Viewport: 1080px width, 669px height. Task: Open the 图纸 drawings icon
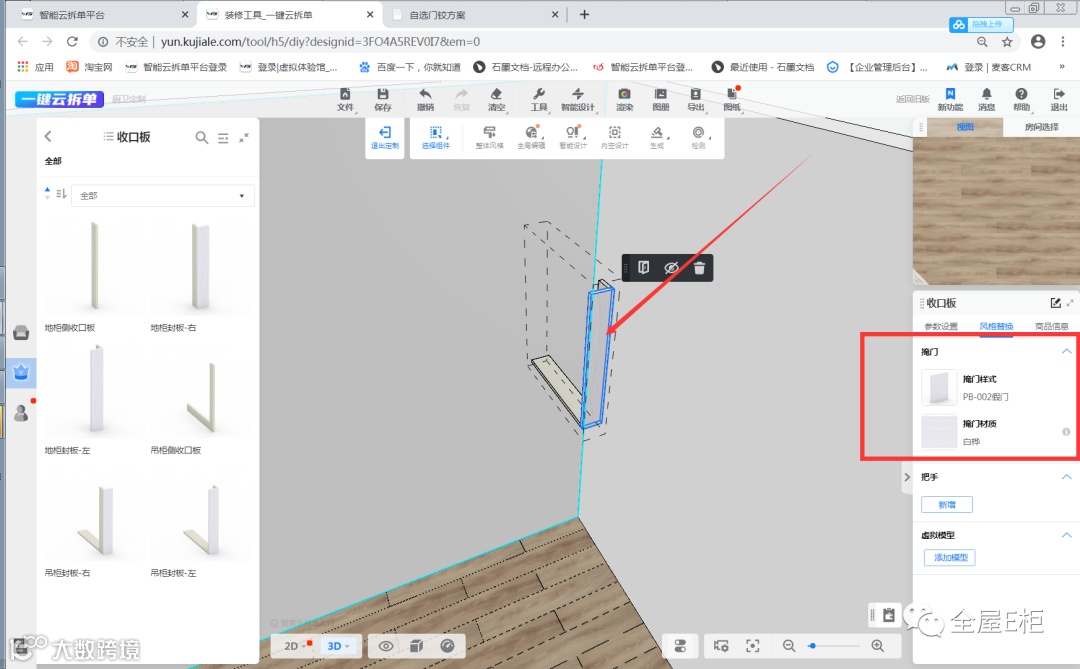point(731,99)
